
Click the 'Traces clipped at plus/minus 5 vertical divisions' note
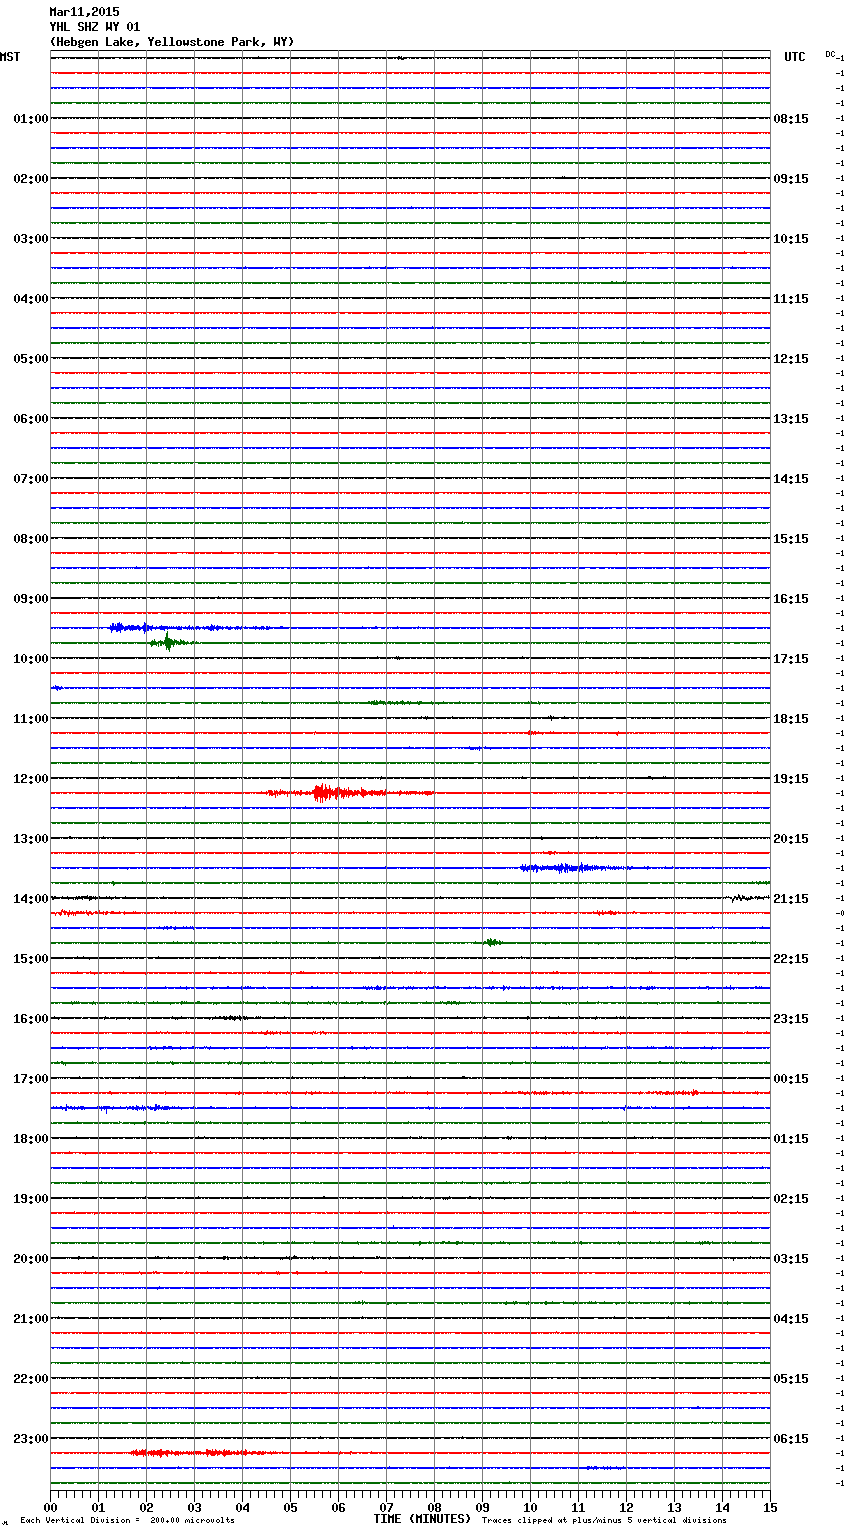pos(604,1521)
